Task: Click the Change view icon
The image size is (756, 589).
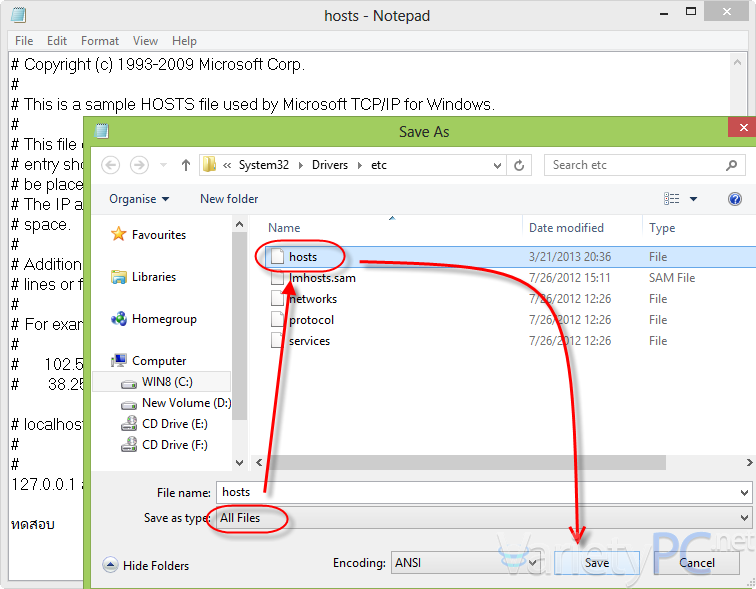Action: click(x=672, y=199)
